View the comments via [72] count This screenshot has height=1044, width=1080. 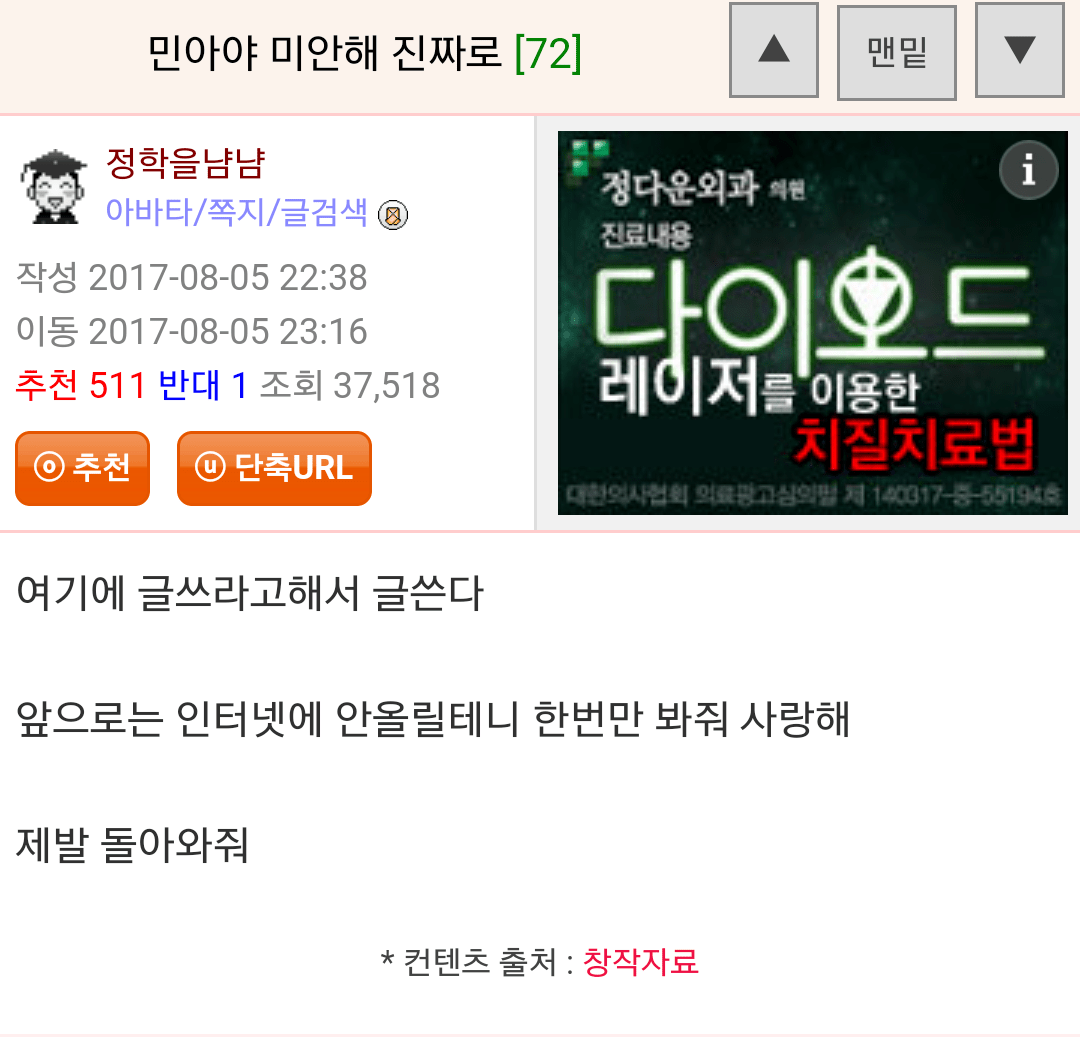548,52
